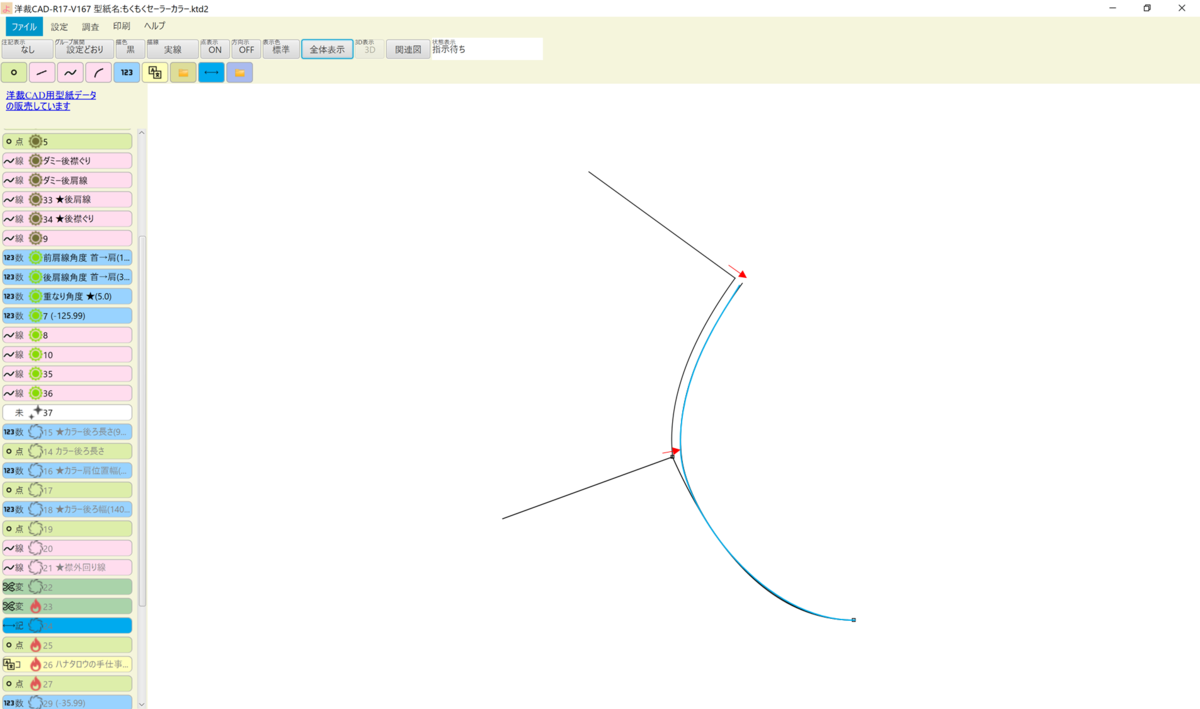Click the 指示待ち status display field
Screen dimensions: 1200x709
pos(487,48)
